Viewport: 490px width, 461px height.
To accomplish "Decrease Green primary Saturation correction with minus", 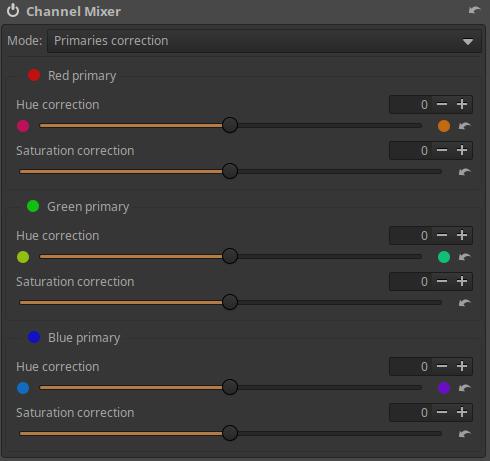I will (442, 281).
